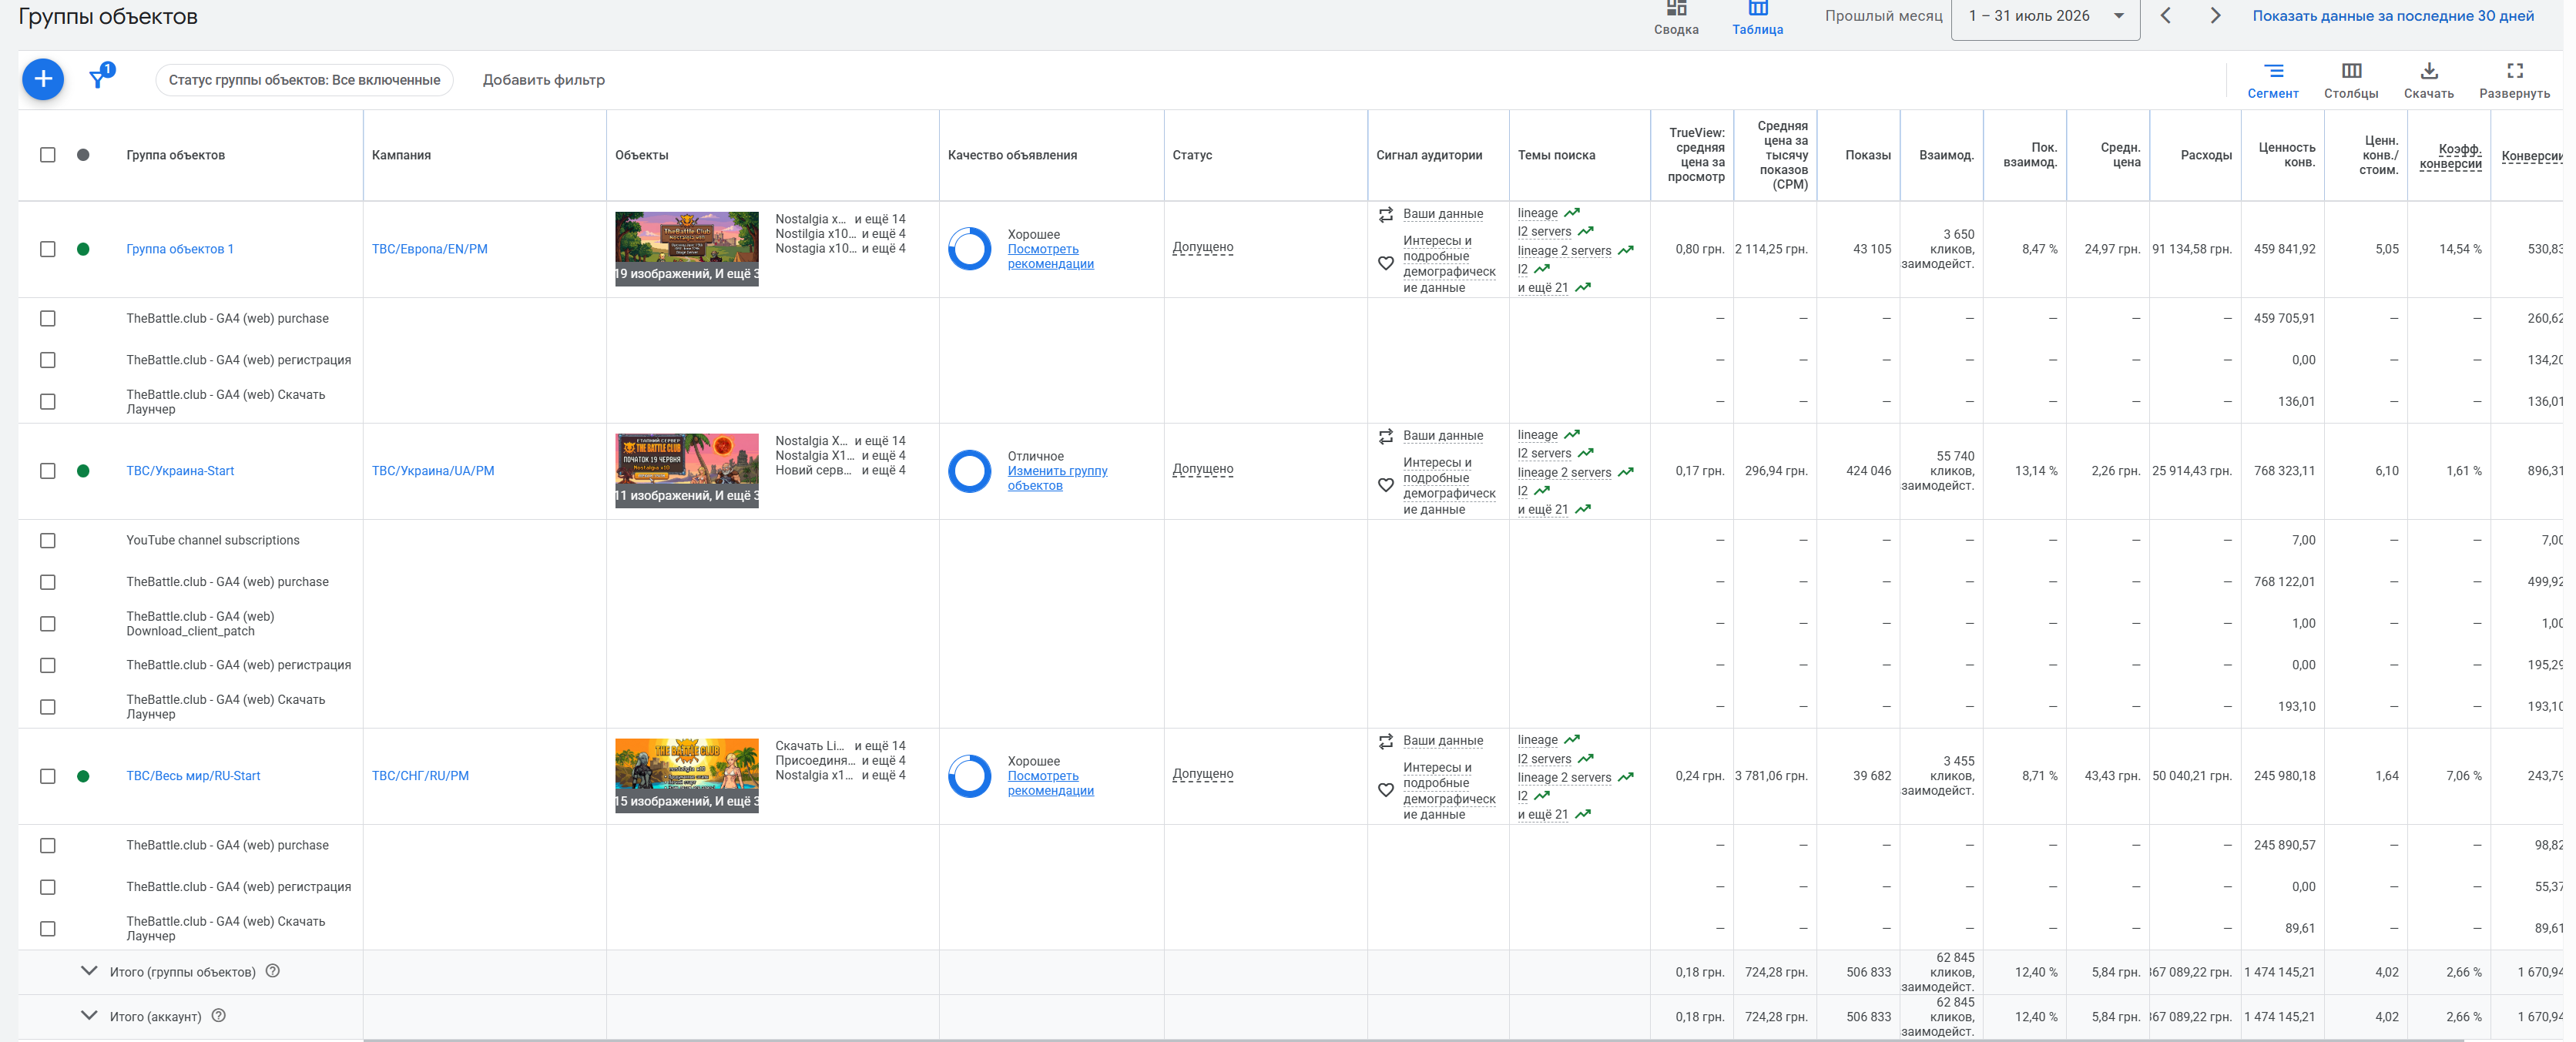Click Добавить фильтр
This screenshot has width=2576, height=1042.
pos(544,80)
